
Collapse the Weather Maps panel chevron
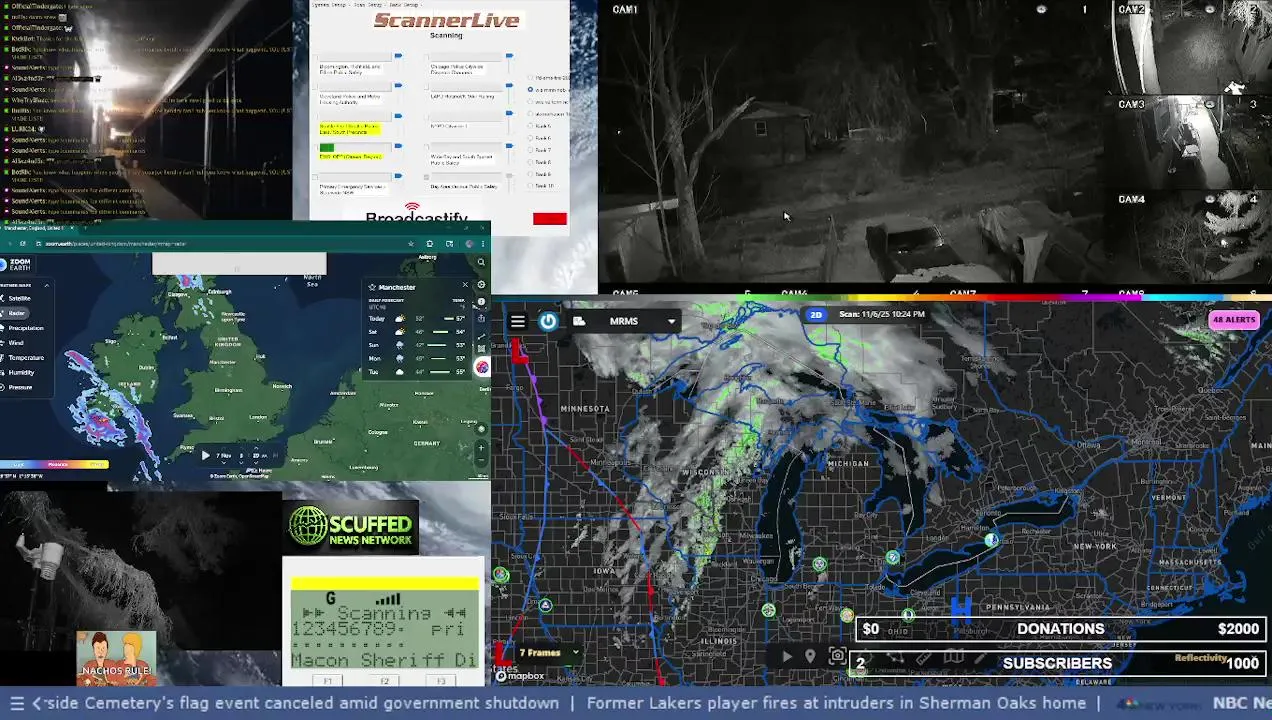click(x=47, y=285)
